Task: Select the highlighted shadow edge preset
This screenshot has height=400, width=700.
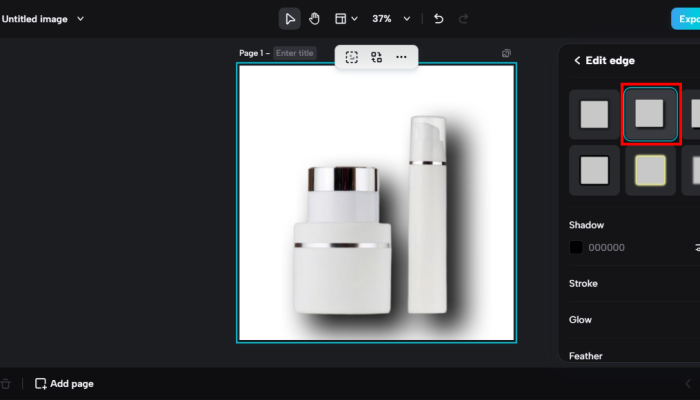Action: tap(650, 114)
